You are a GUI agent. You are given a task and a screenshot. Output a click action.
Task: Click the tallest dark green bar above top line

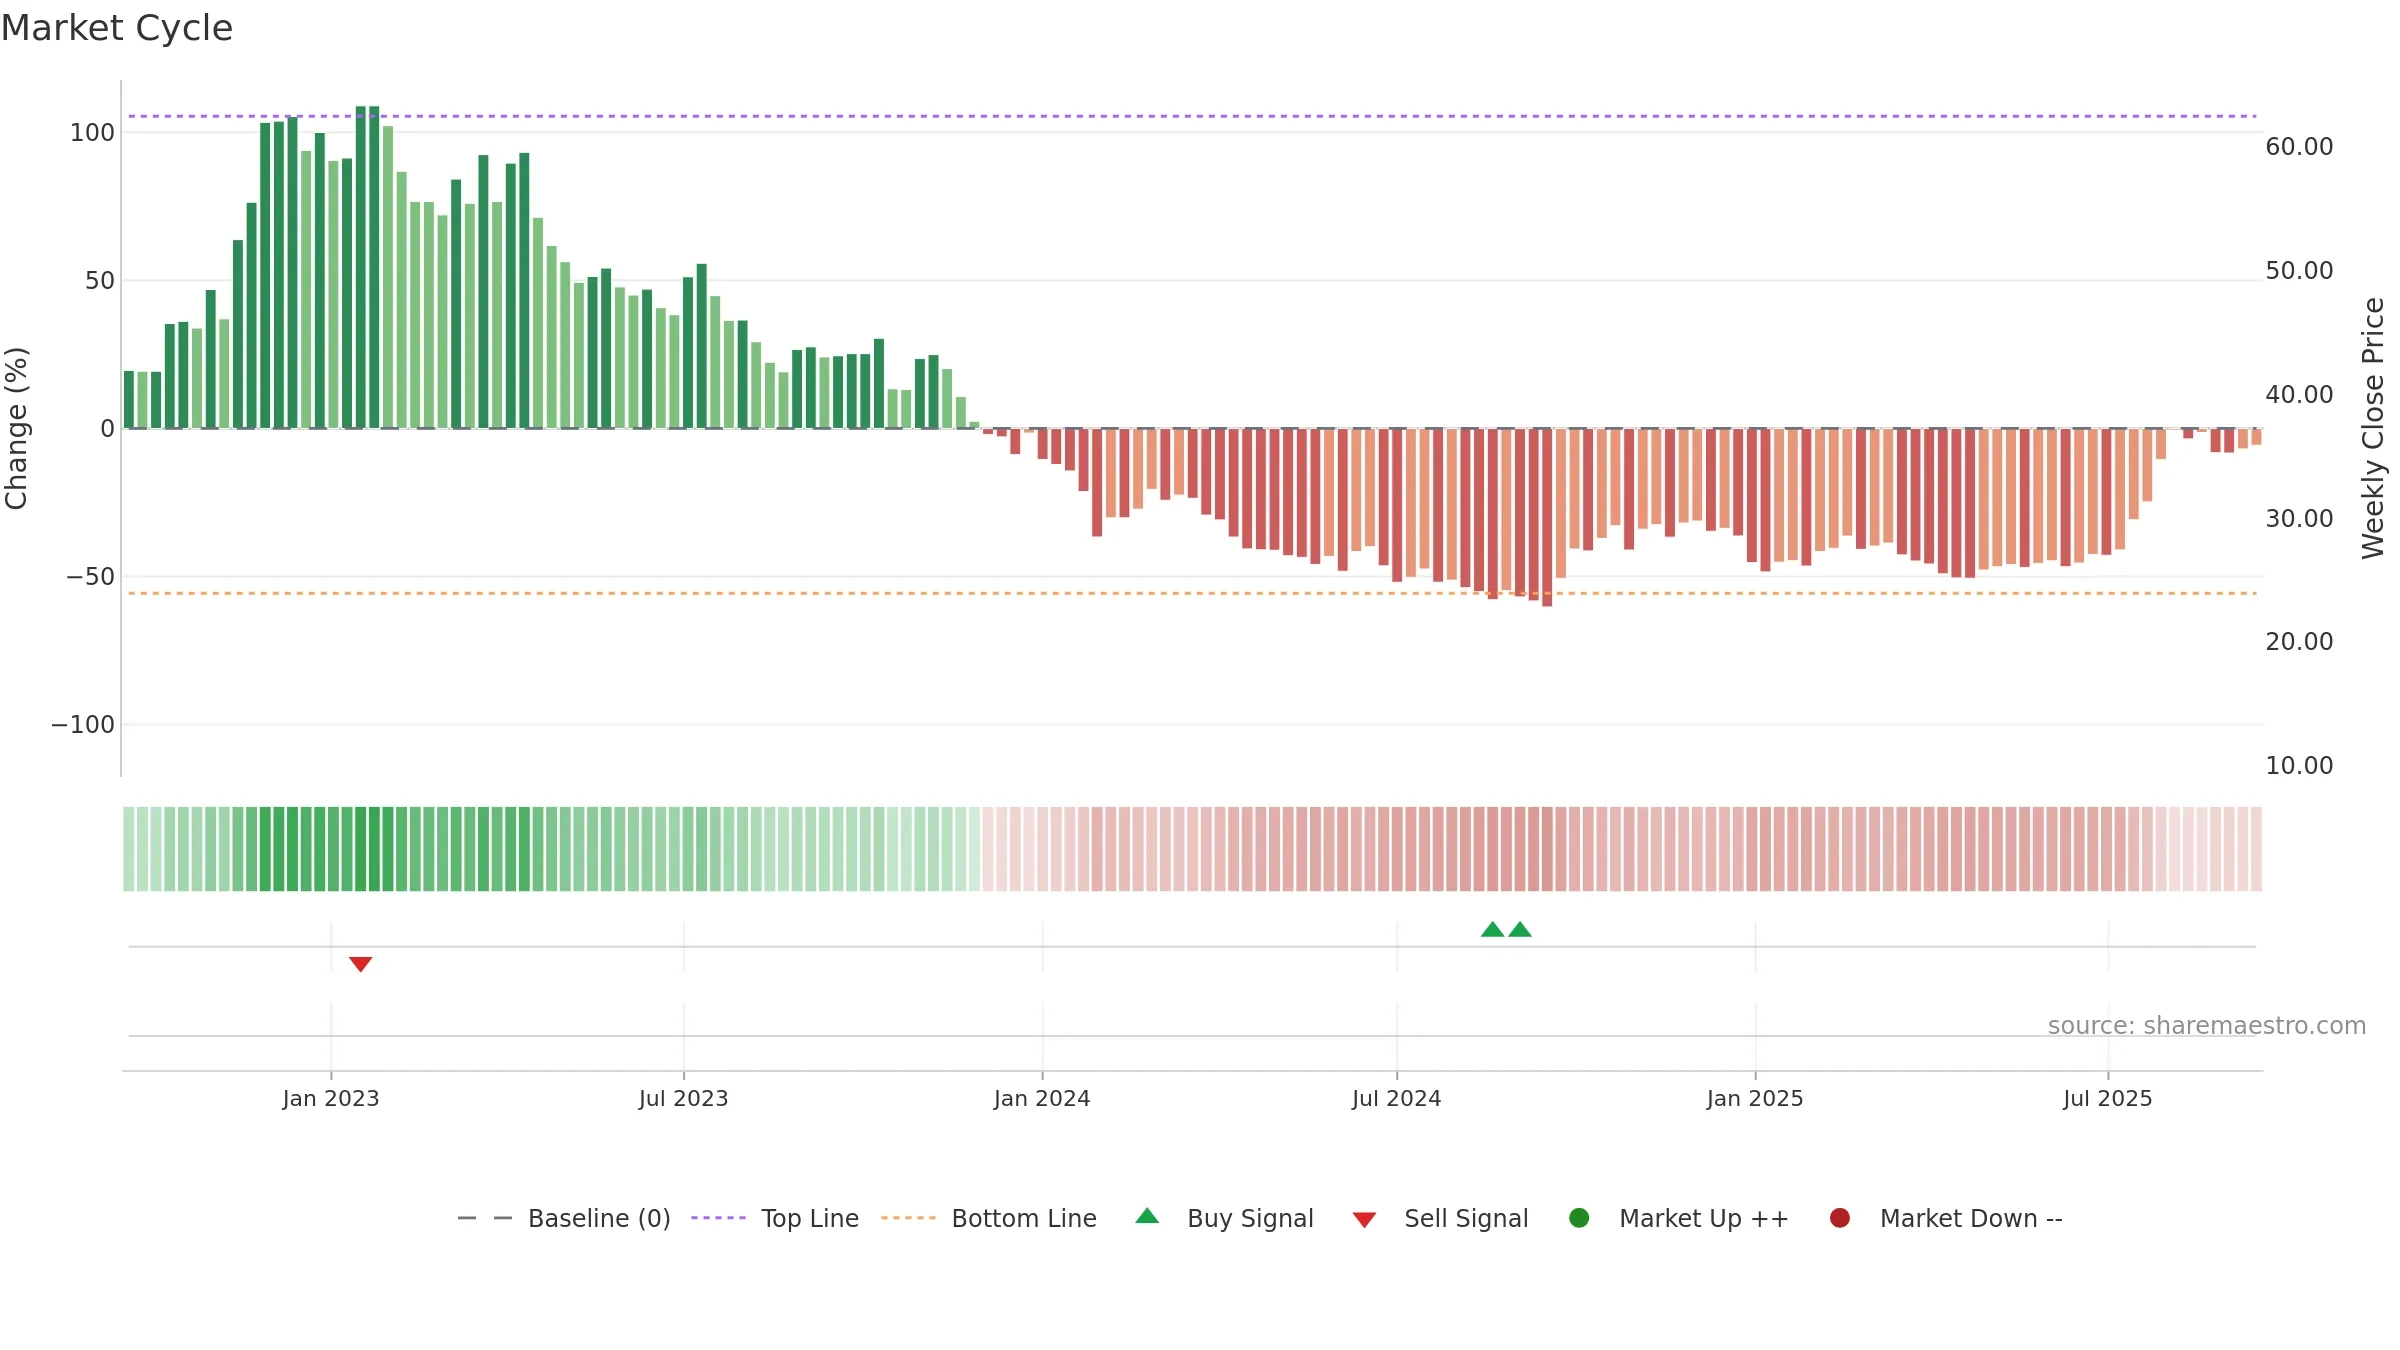pyautogui.click(x=361, y=267)
